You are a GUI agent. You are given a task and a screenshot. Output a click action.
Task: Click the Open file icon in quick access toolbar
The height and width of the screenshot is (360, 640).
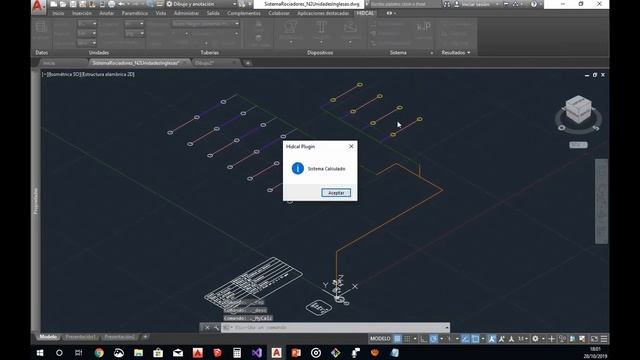point(63,4)
